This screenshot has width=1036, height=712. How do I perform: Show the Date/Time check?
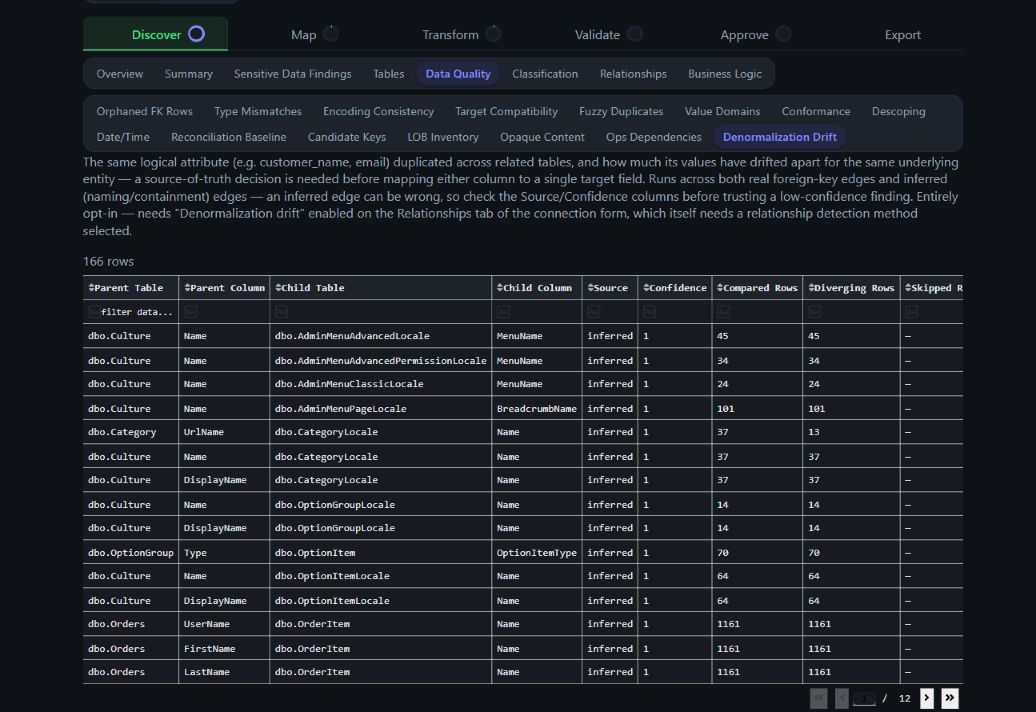pos(123,137)
